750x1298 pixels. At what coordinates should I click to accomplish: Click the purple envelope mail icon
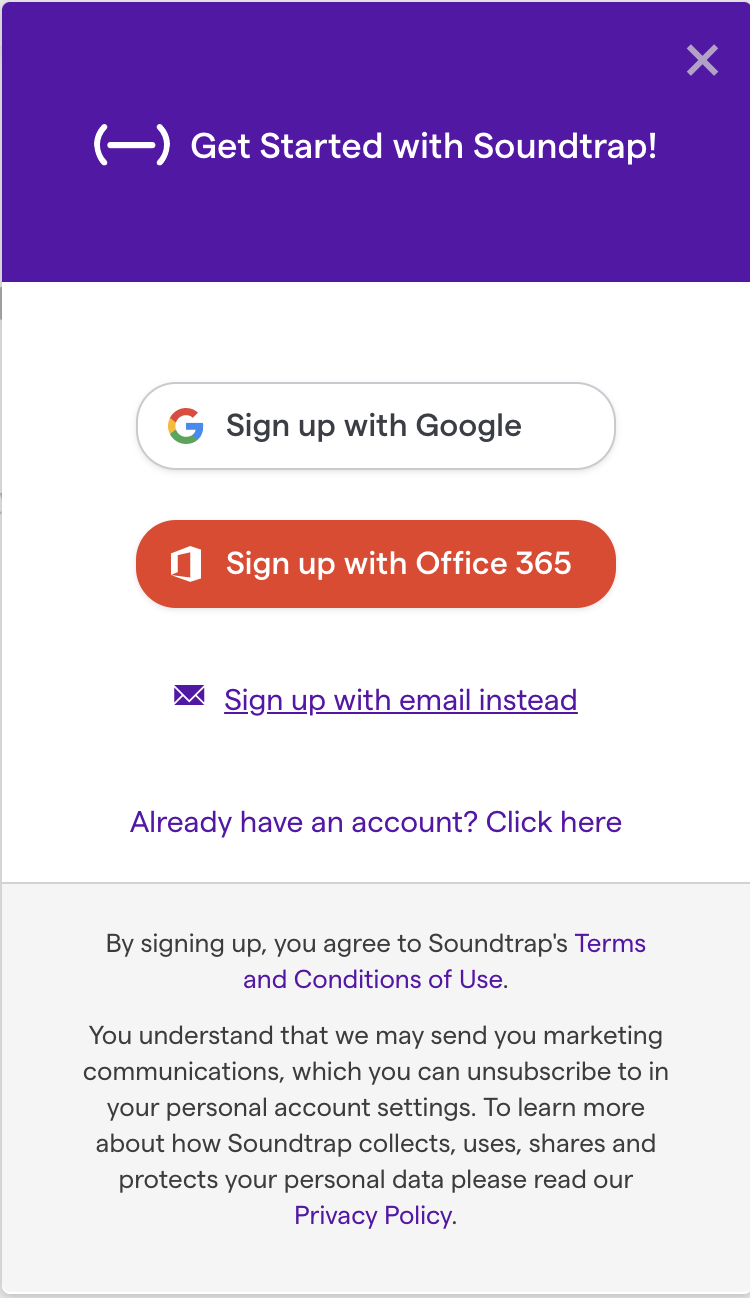(189, 696)
